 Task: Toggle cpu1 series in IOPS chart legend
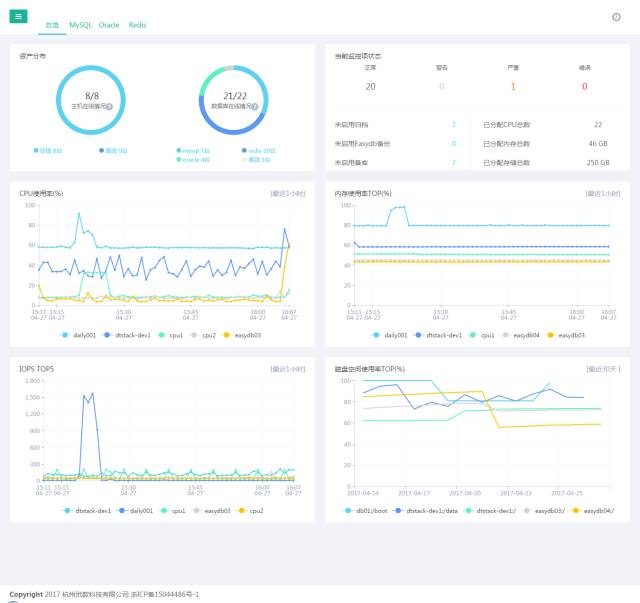173,511
